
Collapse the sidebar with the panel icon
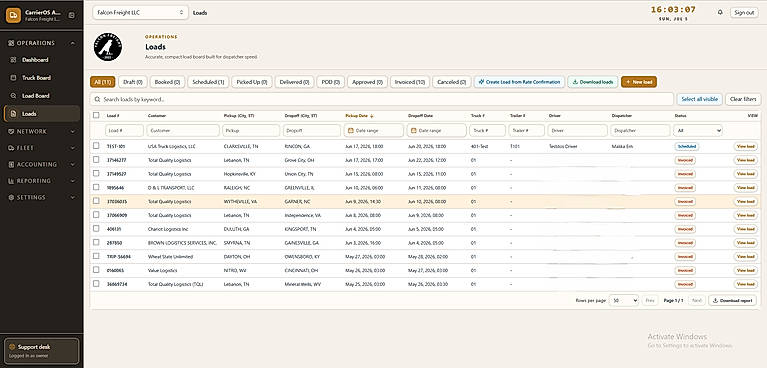(x=71, y=15)
